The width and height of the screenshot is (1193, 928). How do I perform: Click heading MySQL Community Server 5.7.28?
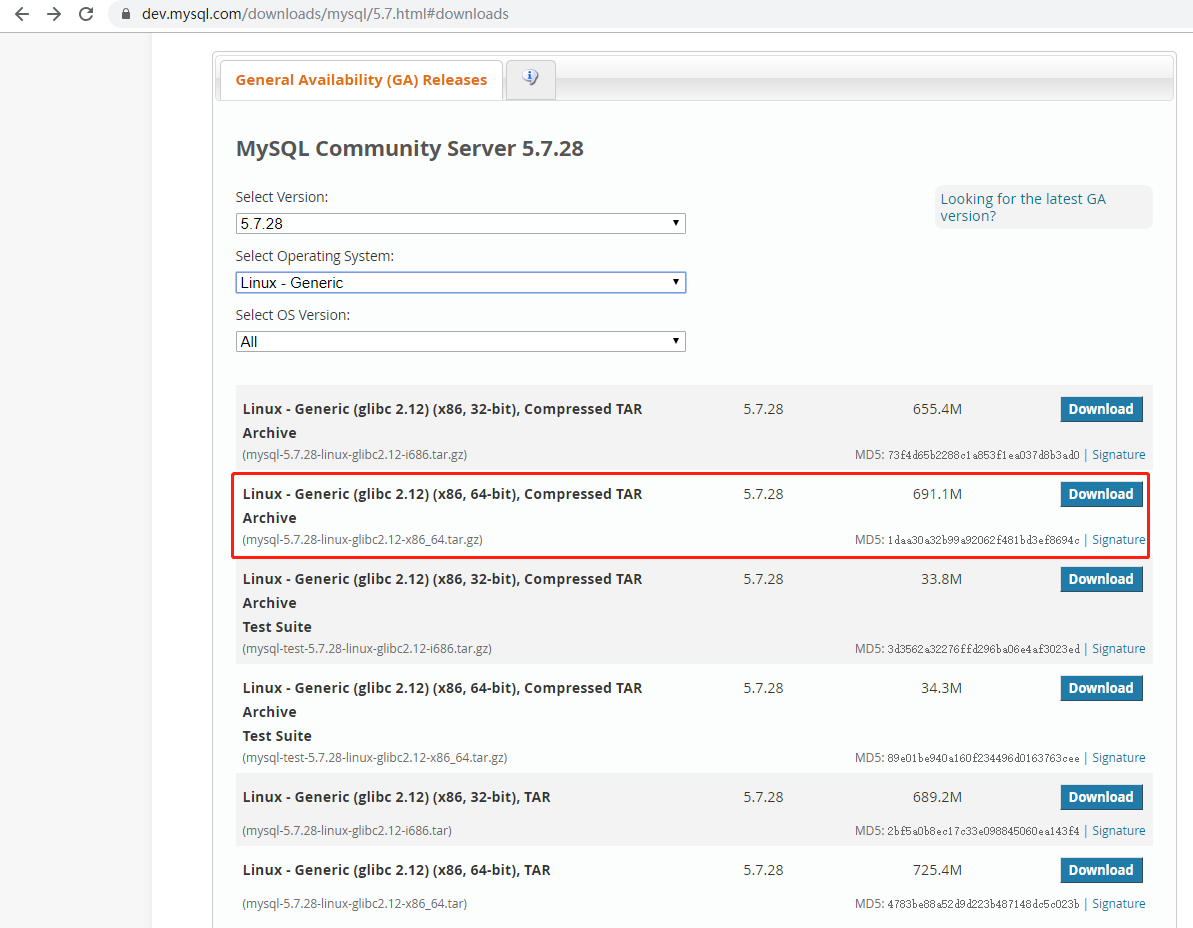click(x=409, y=148)
